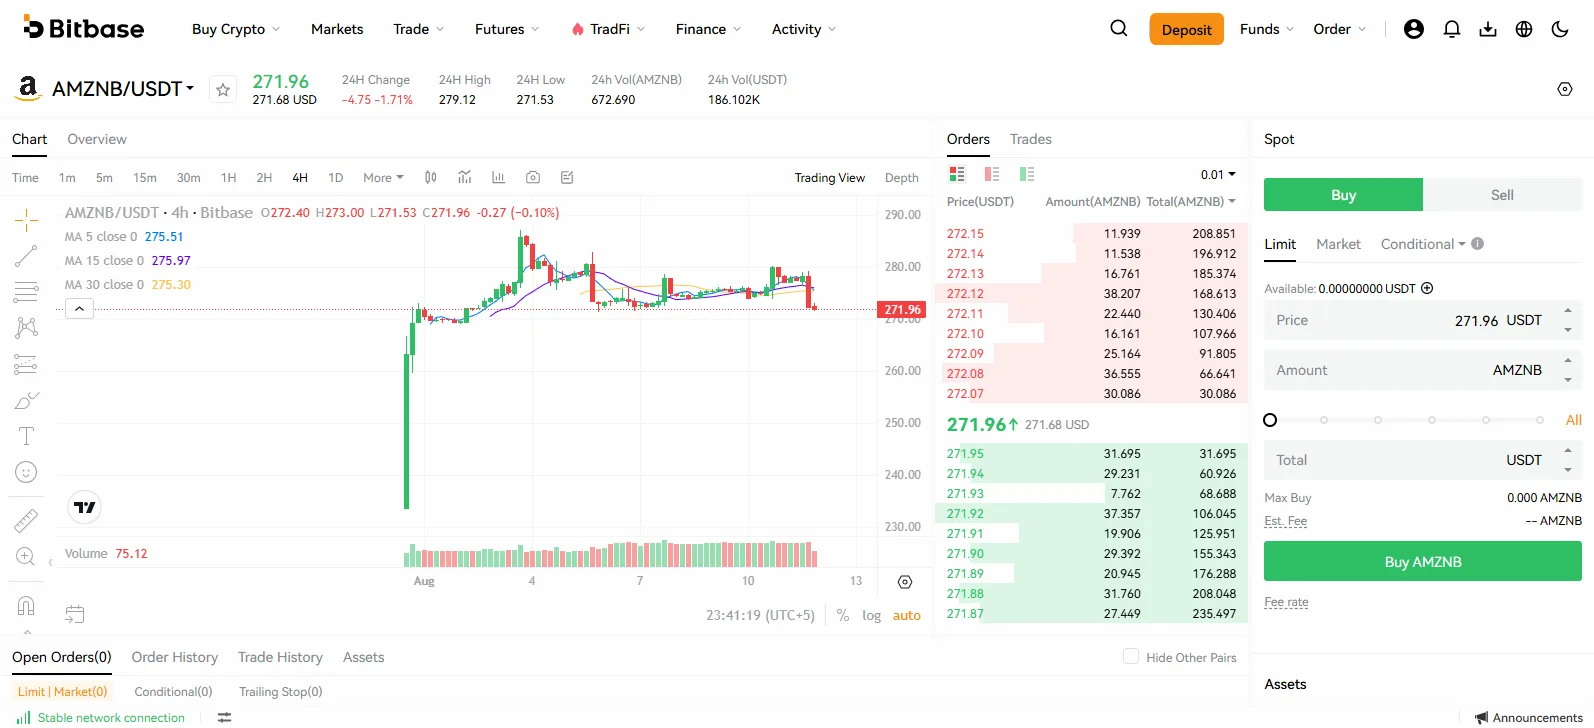Open the Conditional order type dropdown
This screenshot has width=1594, height=728.
tap(1423, 244)
